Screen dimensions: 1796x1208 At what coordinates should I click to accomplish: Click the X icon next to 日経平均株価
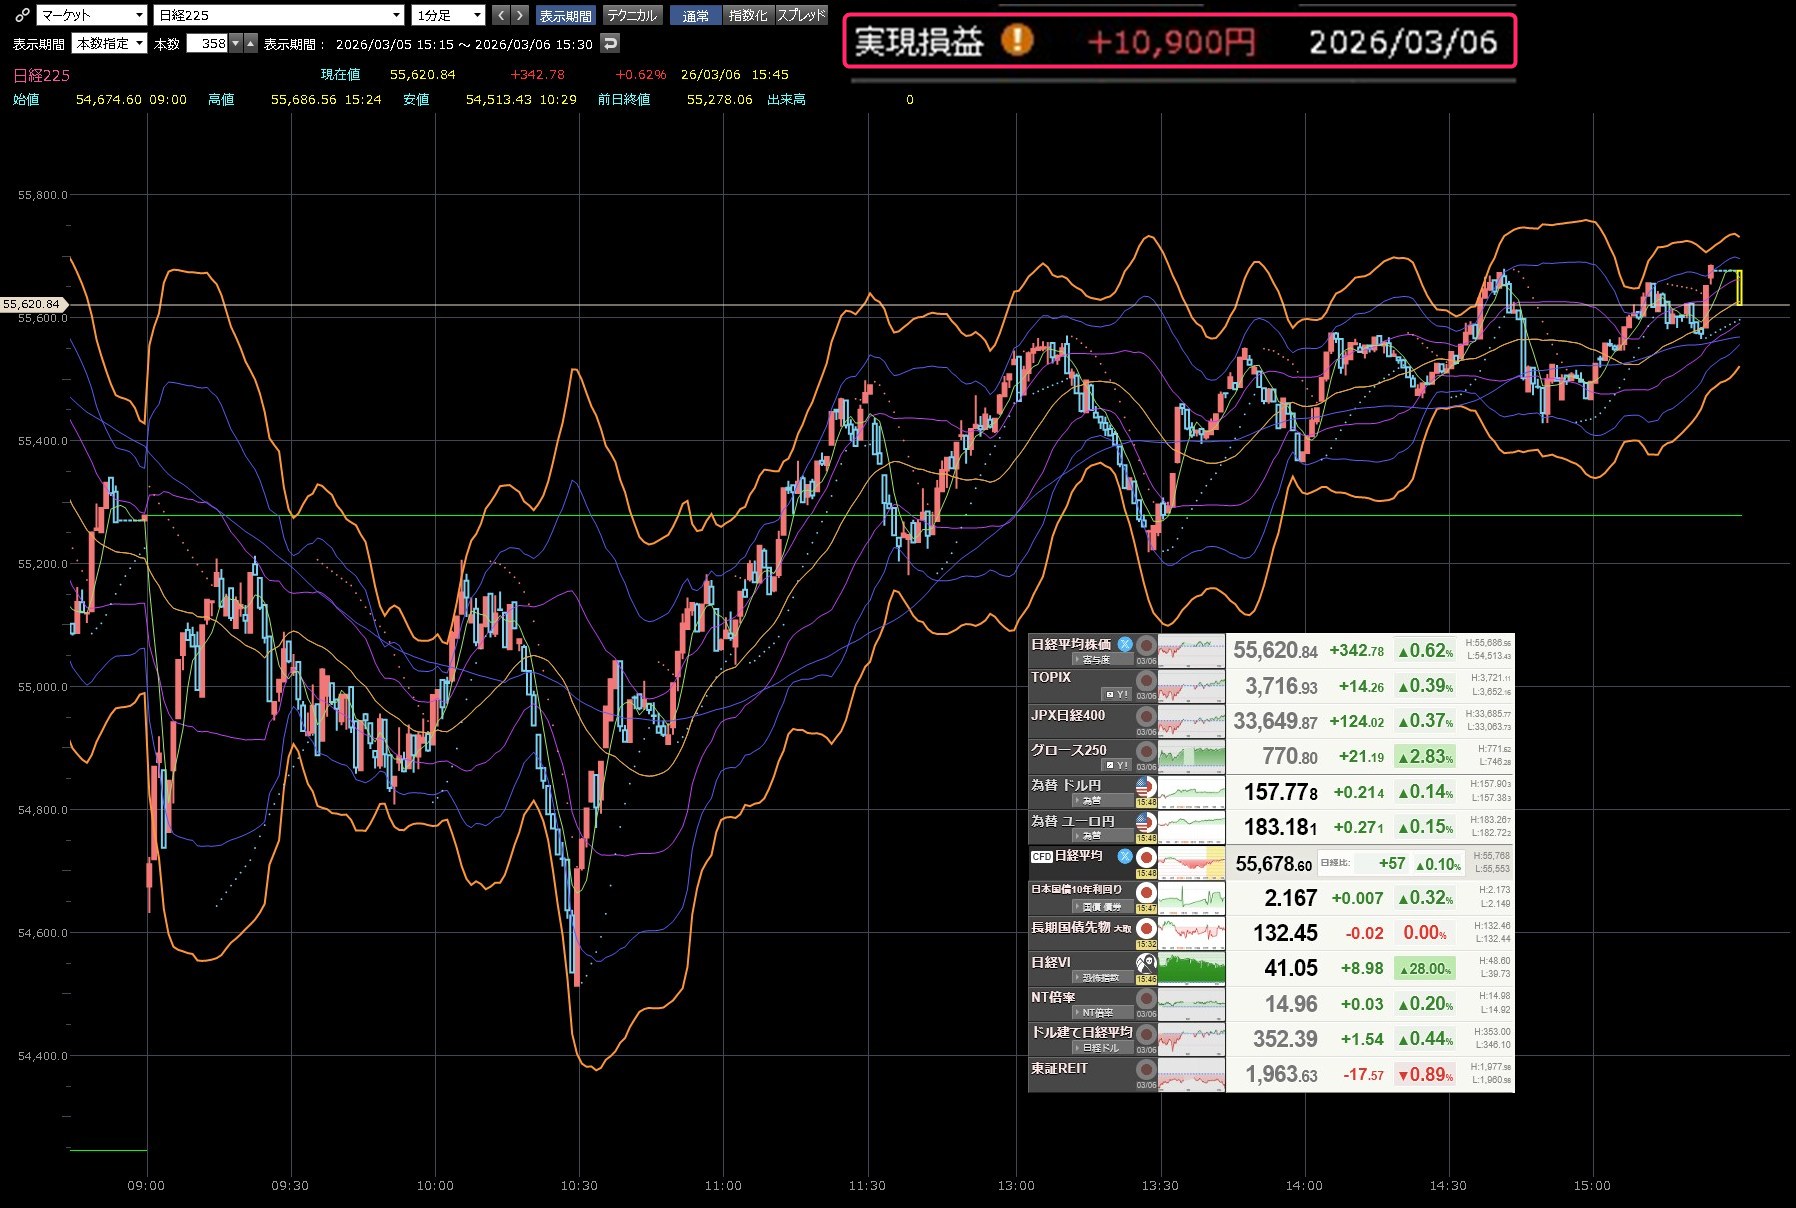[x=1125, y=644]
